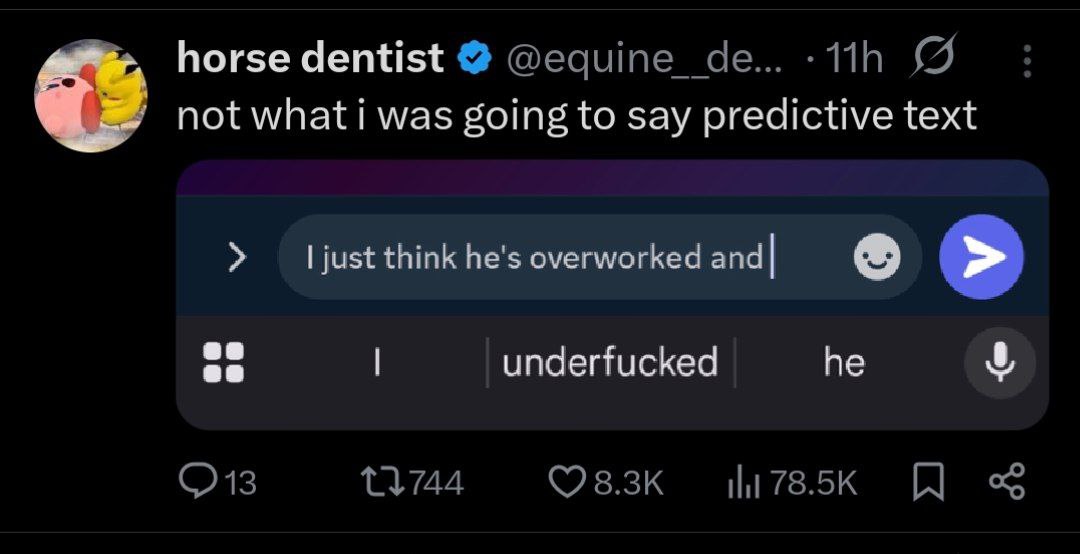Open the emoji smiley picker
Viewport: 1080px width, 554px height.
tap(876, 259)
